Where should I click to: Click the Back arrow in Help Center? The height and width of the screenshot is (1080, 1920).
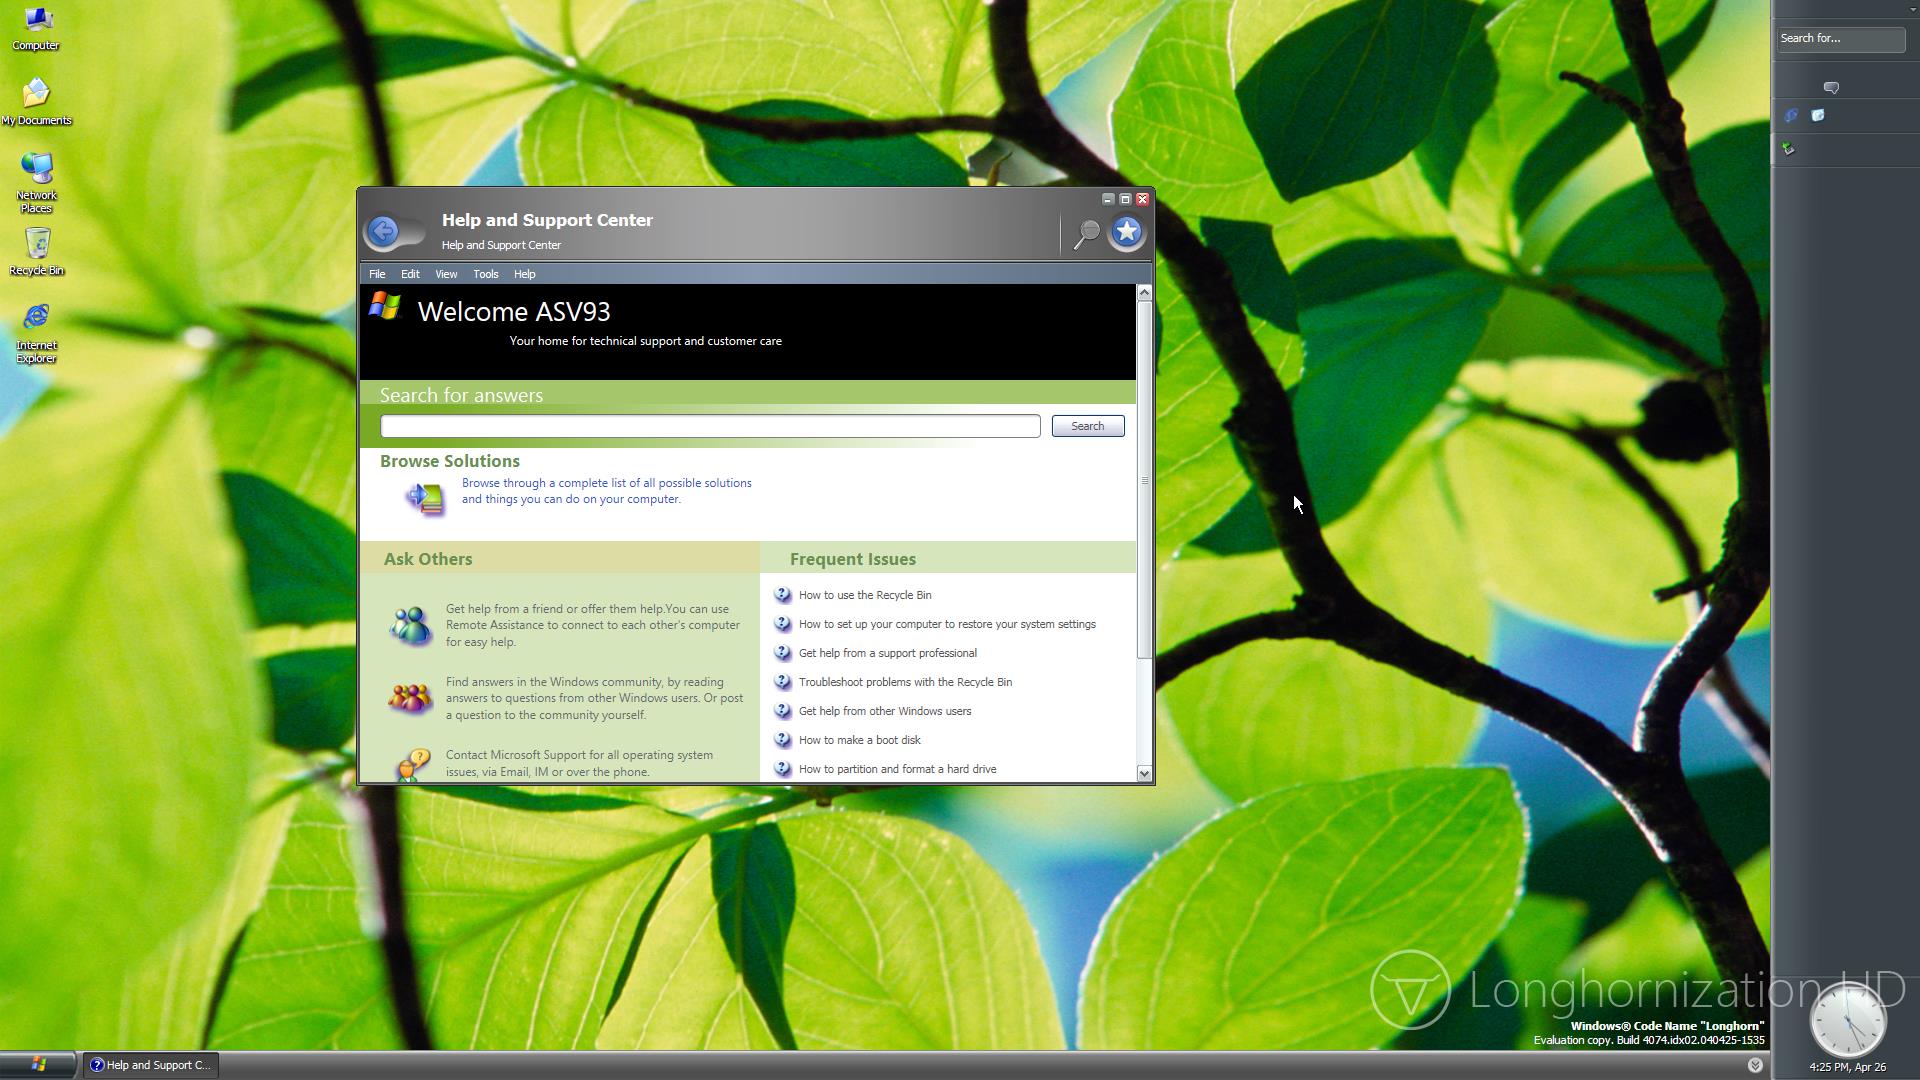[383, 232]
